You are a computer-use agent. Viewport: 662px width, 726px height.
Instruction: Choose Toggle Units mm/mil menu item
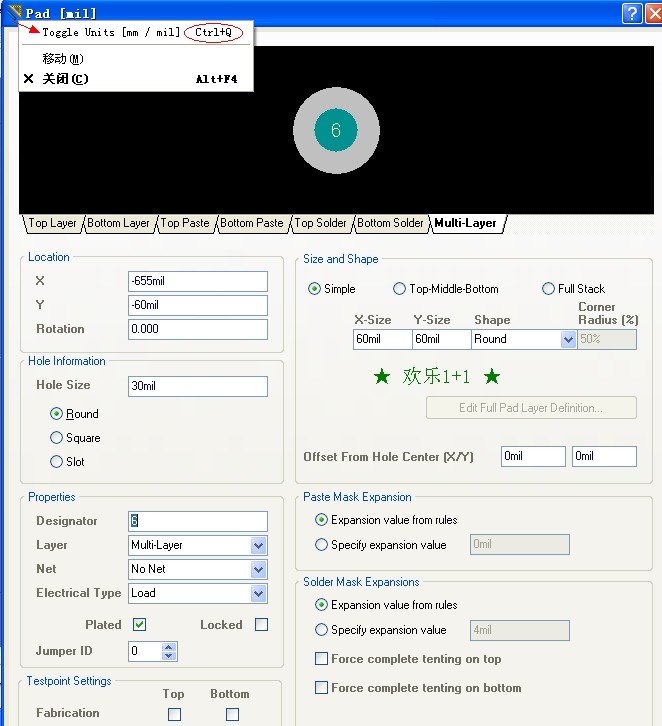pyautogui.click(x=136, y=32)
